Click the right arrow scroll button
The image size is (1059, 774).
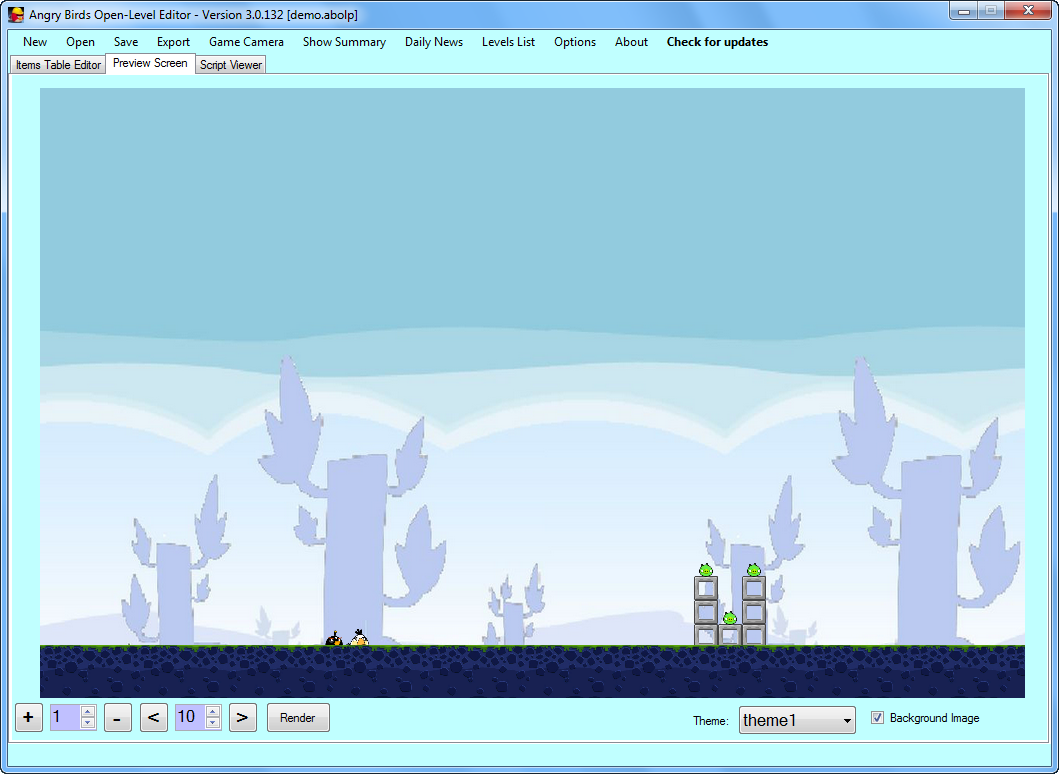tap(242, 717)
